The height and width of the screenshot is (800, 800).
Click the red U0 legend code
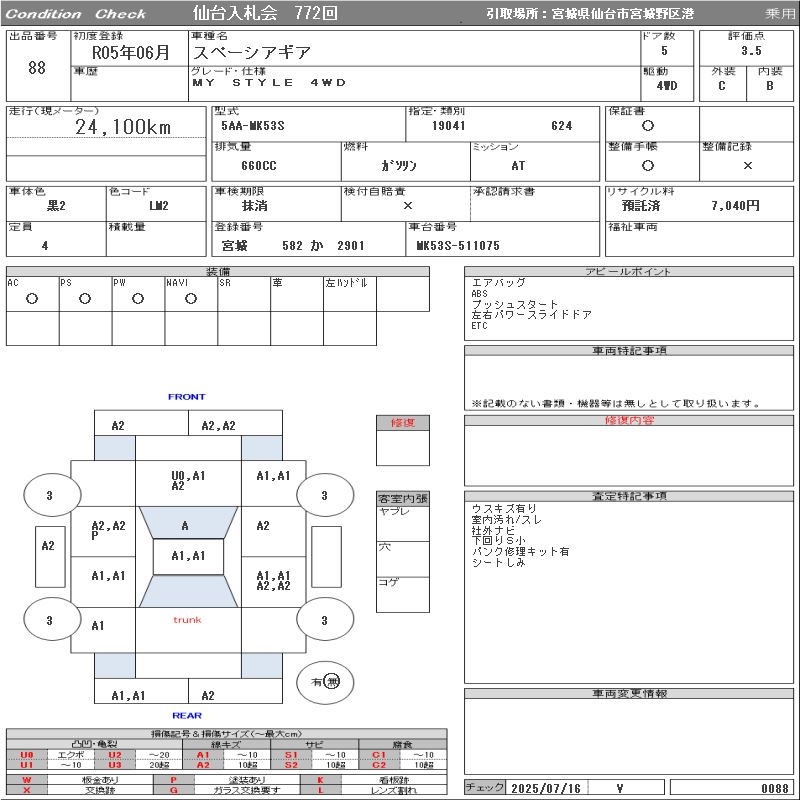click(x=27, y=755)
